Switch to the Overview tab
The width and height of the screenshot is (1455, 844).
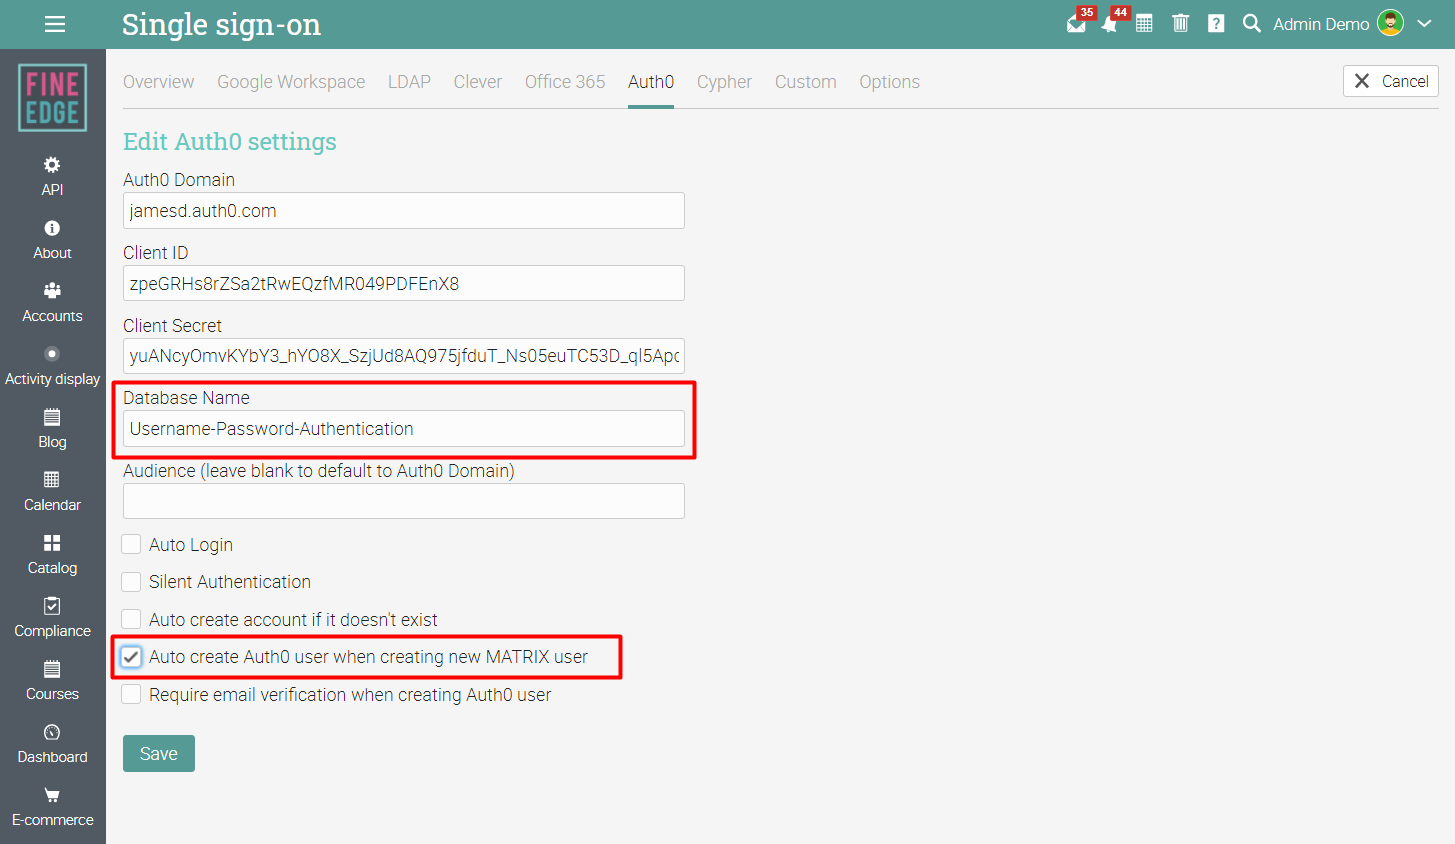tap(158, 82)
